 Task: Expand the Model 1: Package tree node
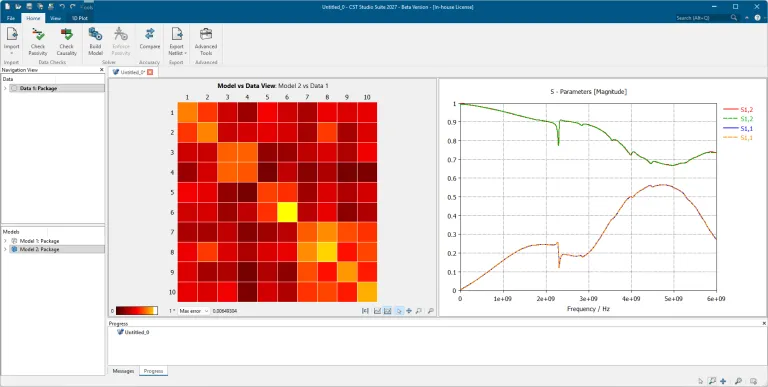[x=5, y=241]
